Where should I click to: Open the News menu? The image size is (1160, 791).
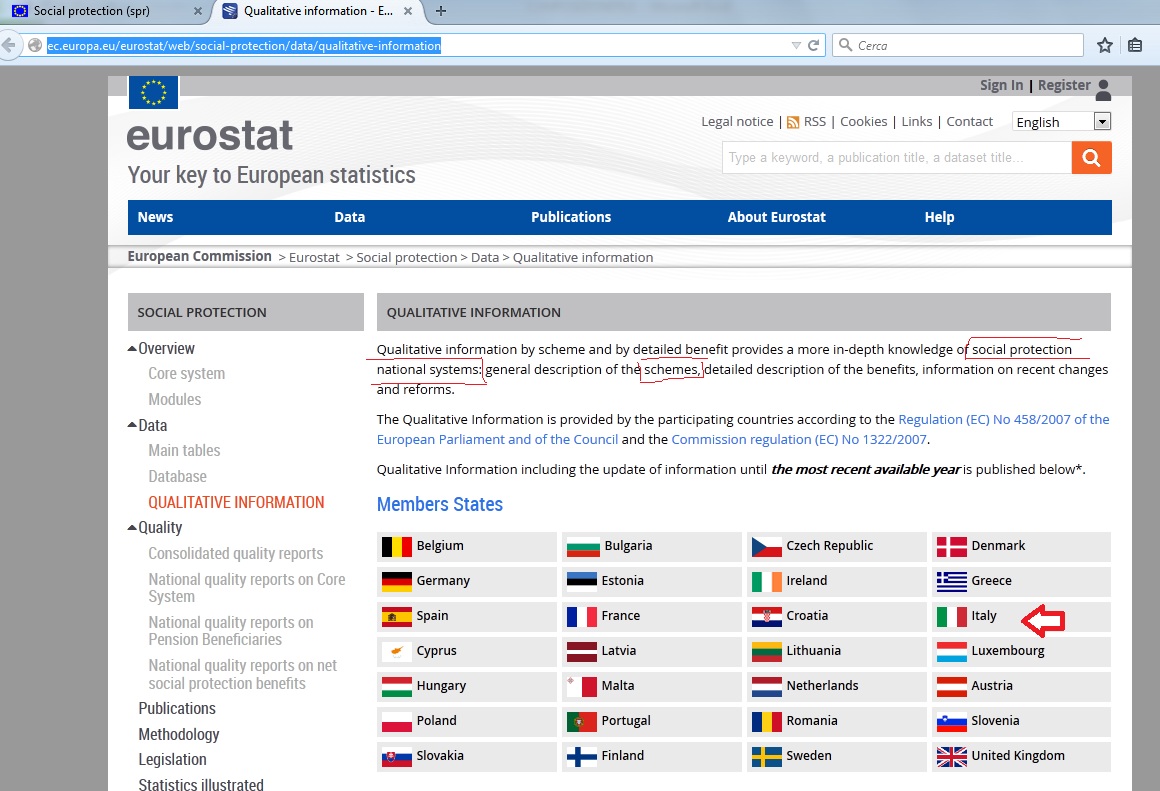(155, 218)
